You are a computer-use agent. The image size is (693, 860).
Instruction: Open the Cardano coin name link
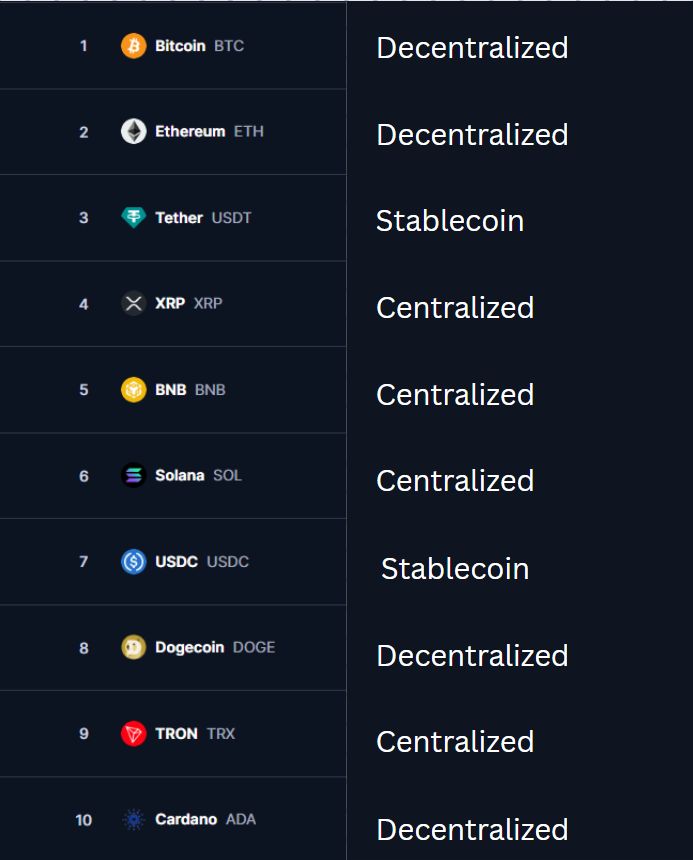tap(186, 820)
